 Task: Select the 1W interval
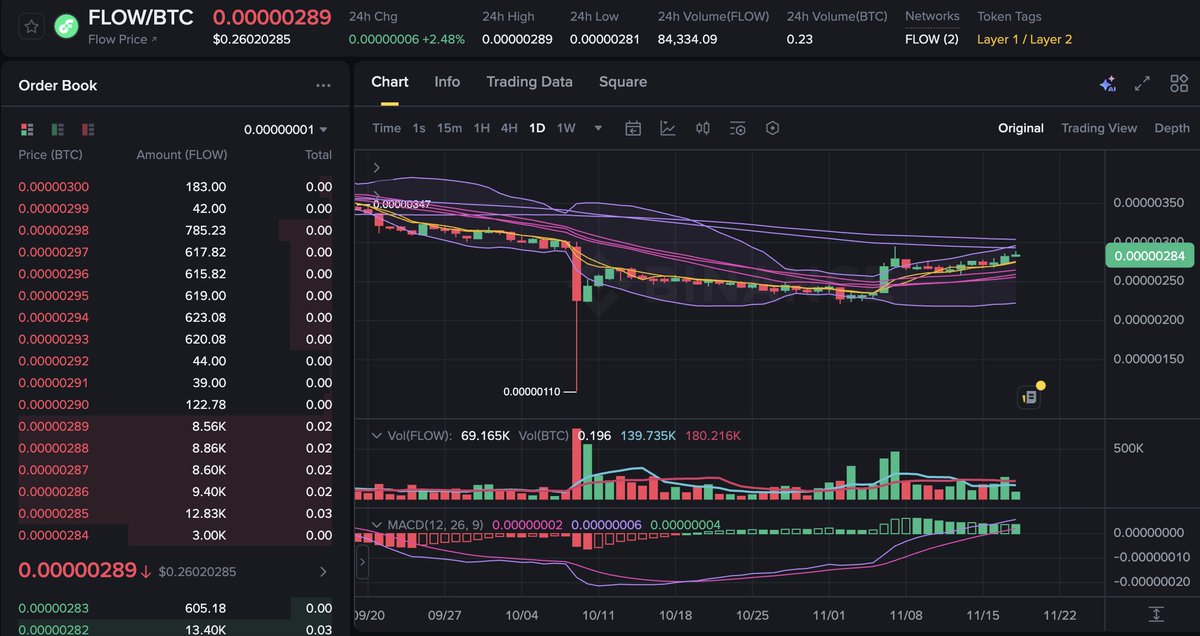click(x=566, y=128)
